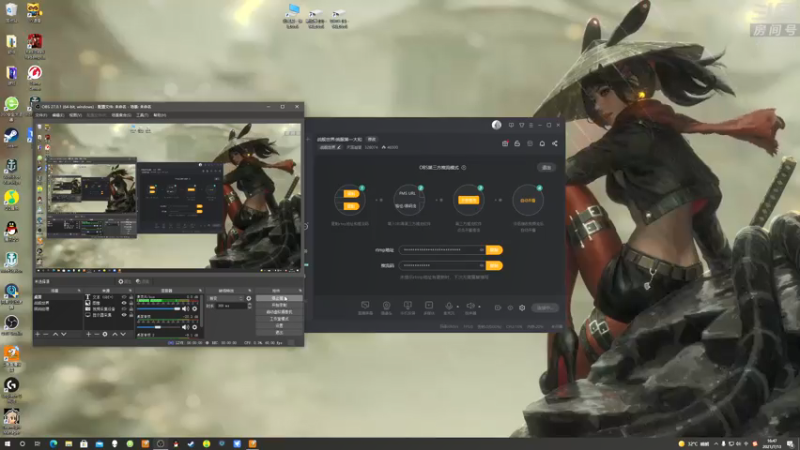Viewport: 800px width, 450px height.
Task: Show hidden system tray icons chevron
Action: tap(715, 444)
